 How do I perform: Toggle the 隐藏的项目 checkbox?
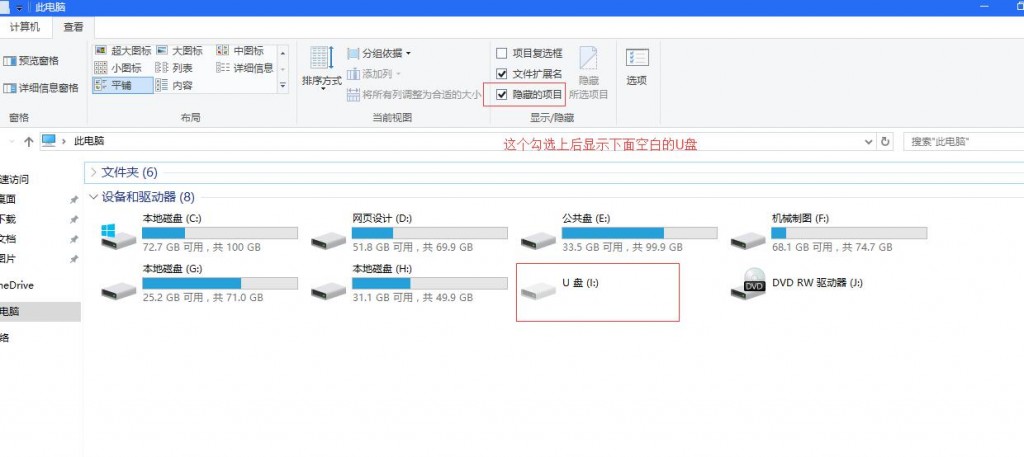tap(502, 94)
